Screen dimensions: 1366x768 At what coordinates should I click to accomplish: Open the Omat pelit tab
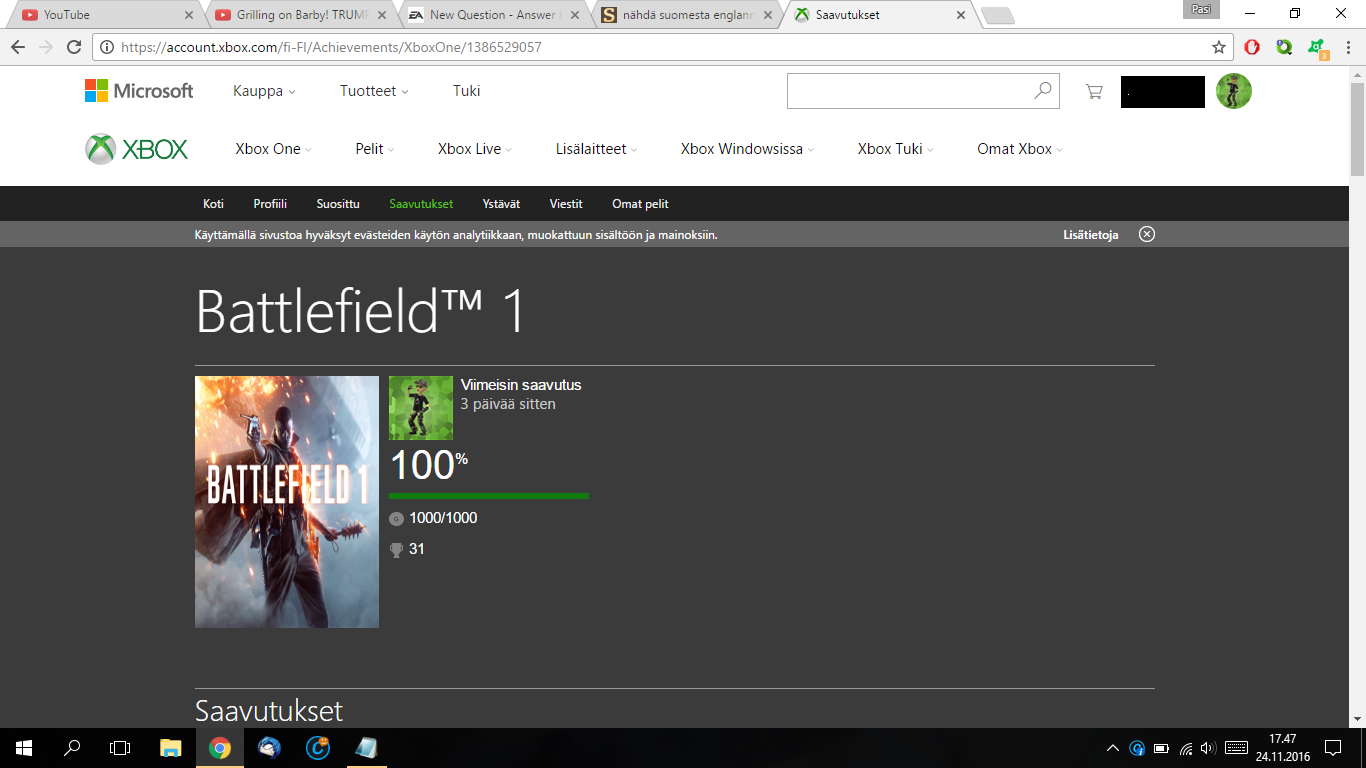640,204
